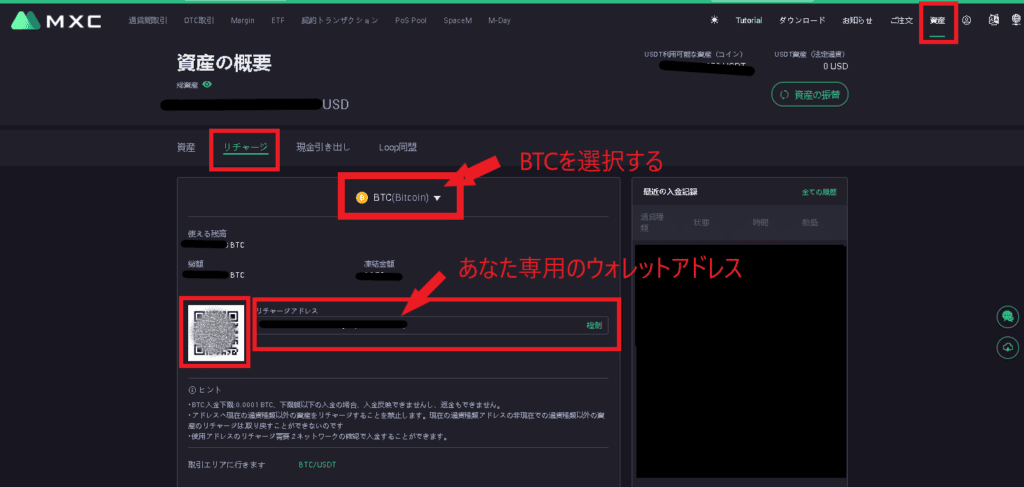
Task: Open the 全ての履歴 history link
Action: 819,192
